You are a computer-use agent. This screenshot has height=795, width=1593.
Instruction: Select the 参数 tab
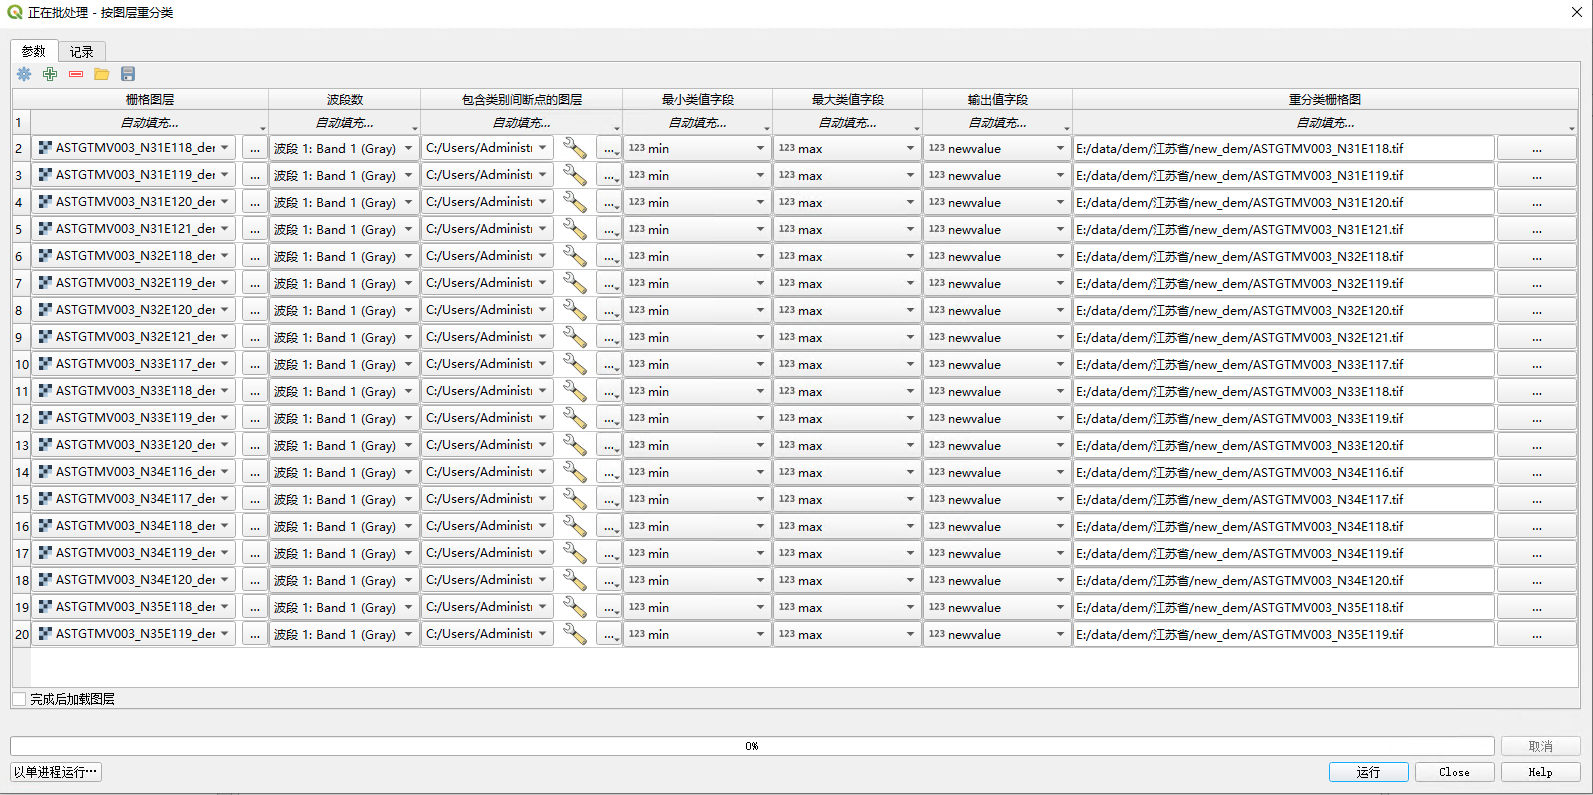click(x=34, y=52)
